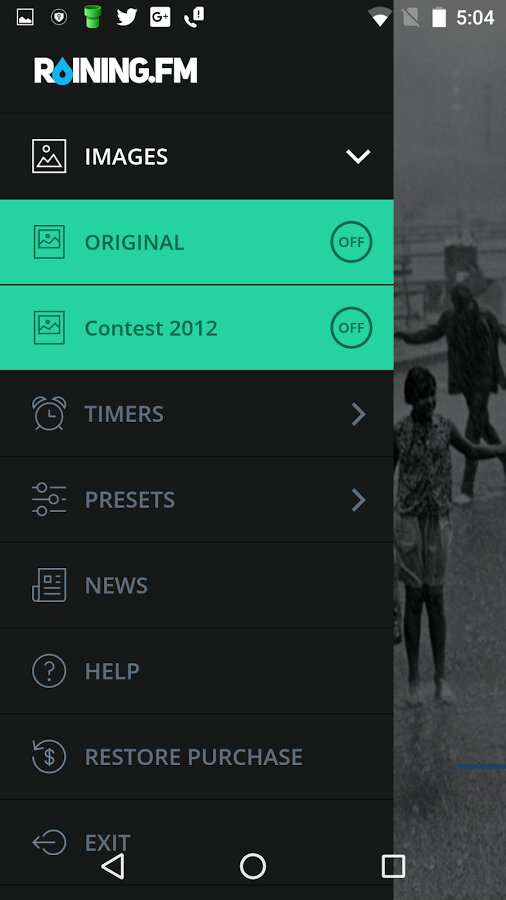Image resolution: width=506 pixels, height=900 pixels.
Task: Select RESTORE PURCHASE option
Action: [x=197, y=757]
